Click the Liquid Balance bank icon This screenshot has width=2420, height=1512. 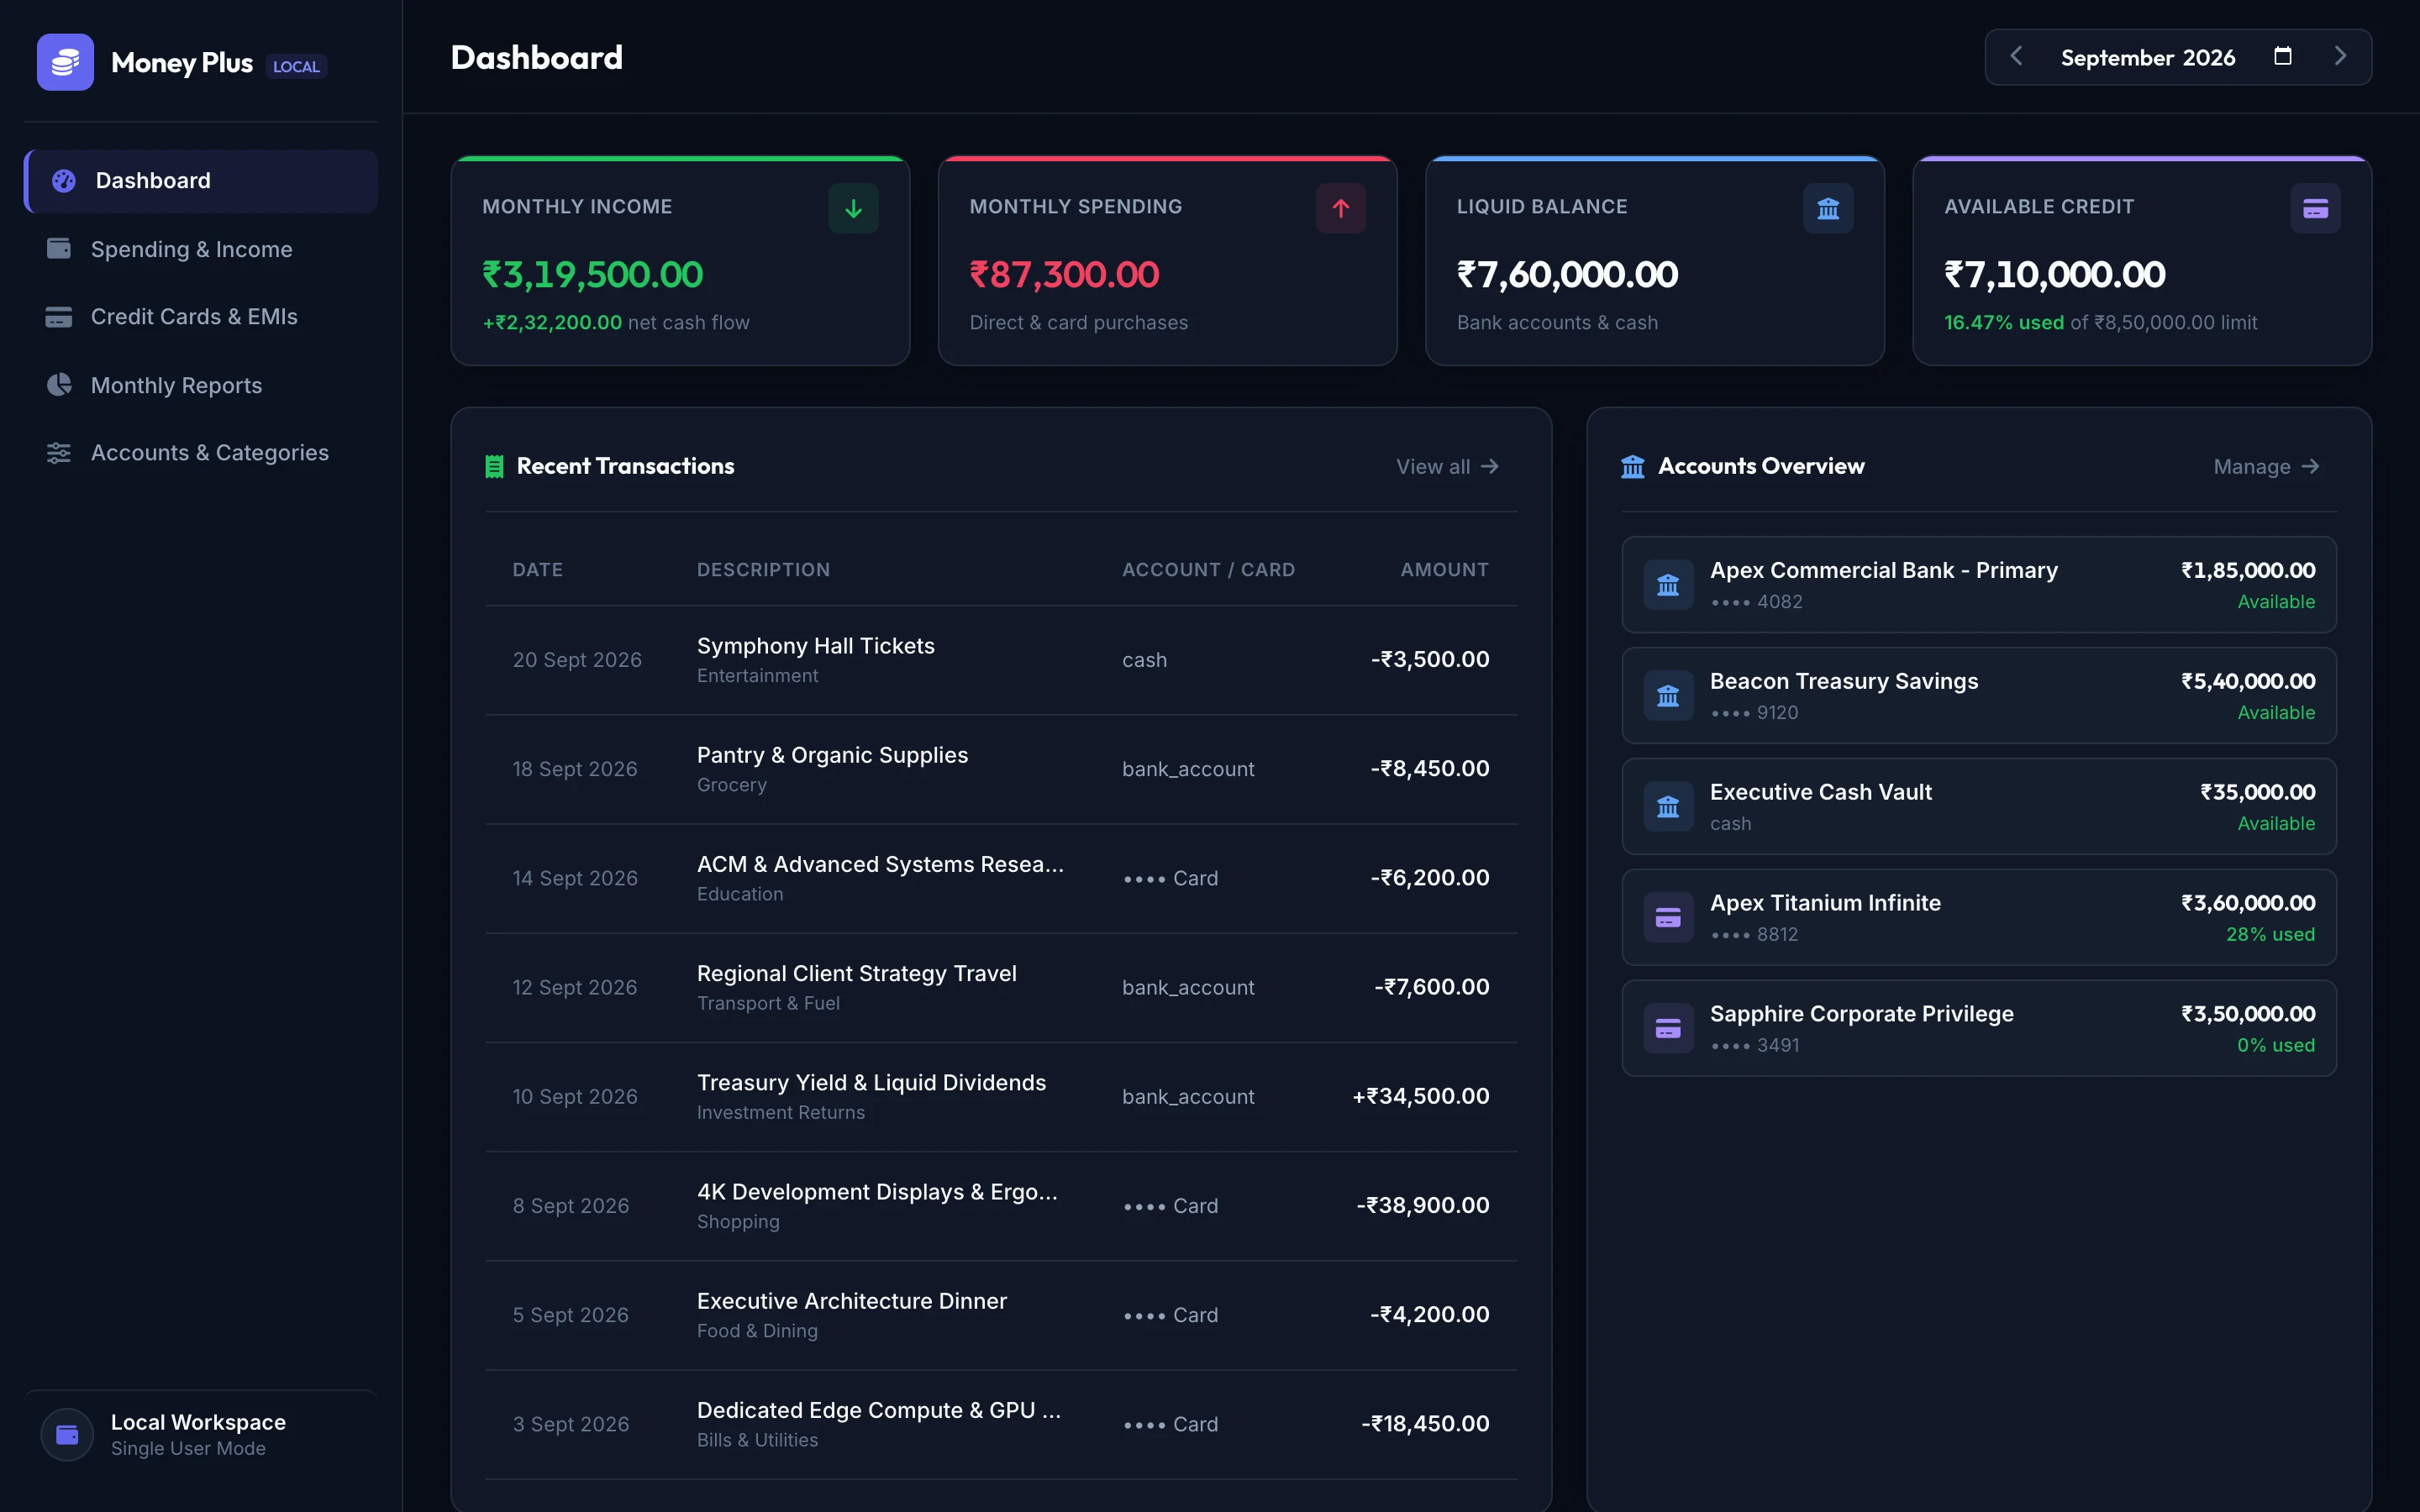pos(1828,208)
